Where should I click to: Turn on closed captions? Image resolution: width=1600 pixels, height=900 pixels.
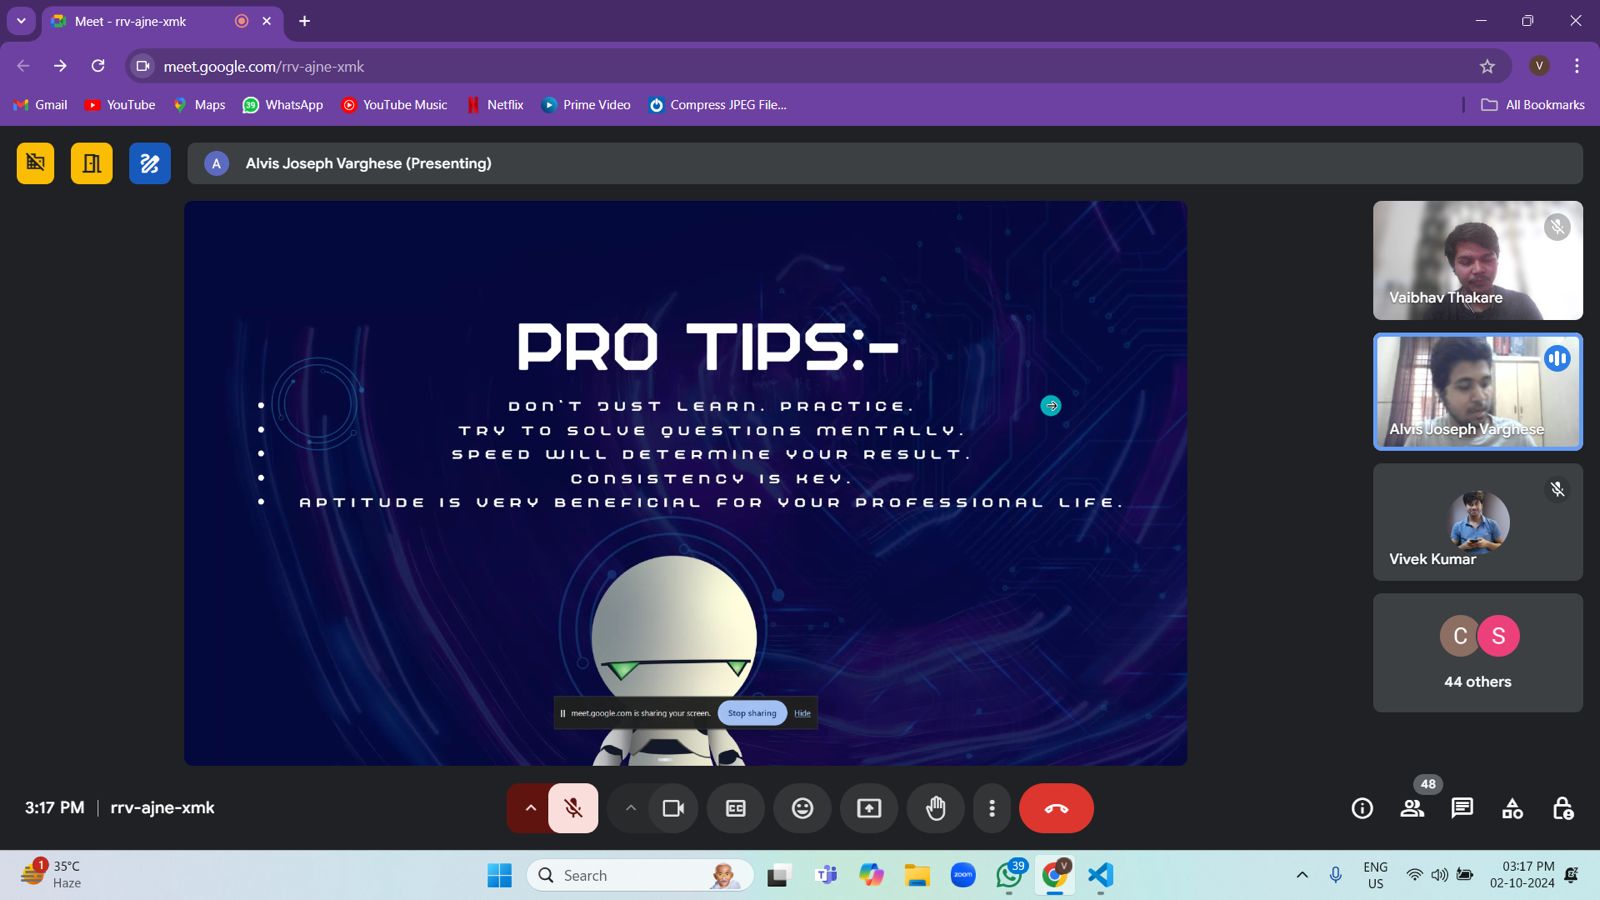coord(736,808)
